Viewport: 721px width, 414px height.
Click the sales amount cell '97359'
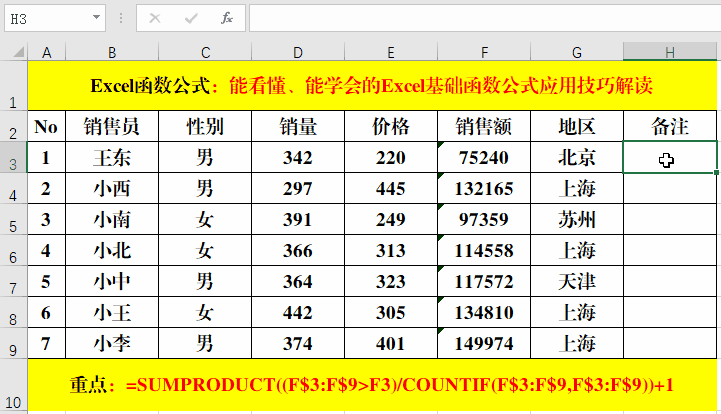pos(484,219)
